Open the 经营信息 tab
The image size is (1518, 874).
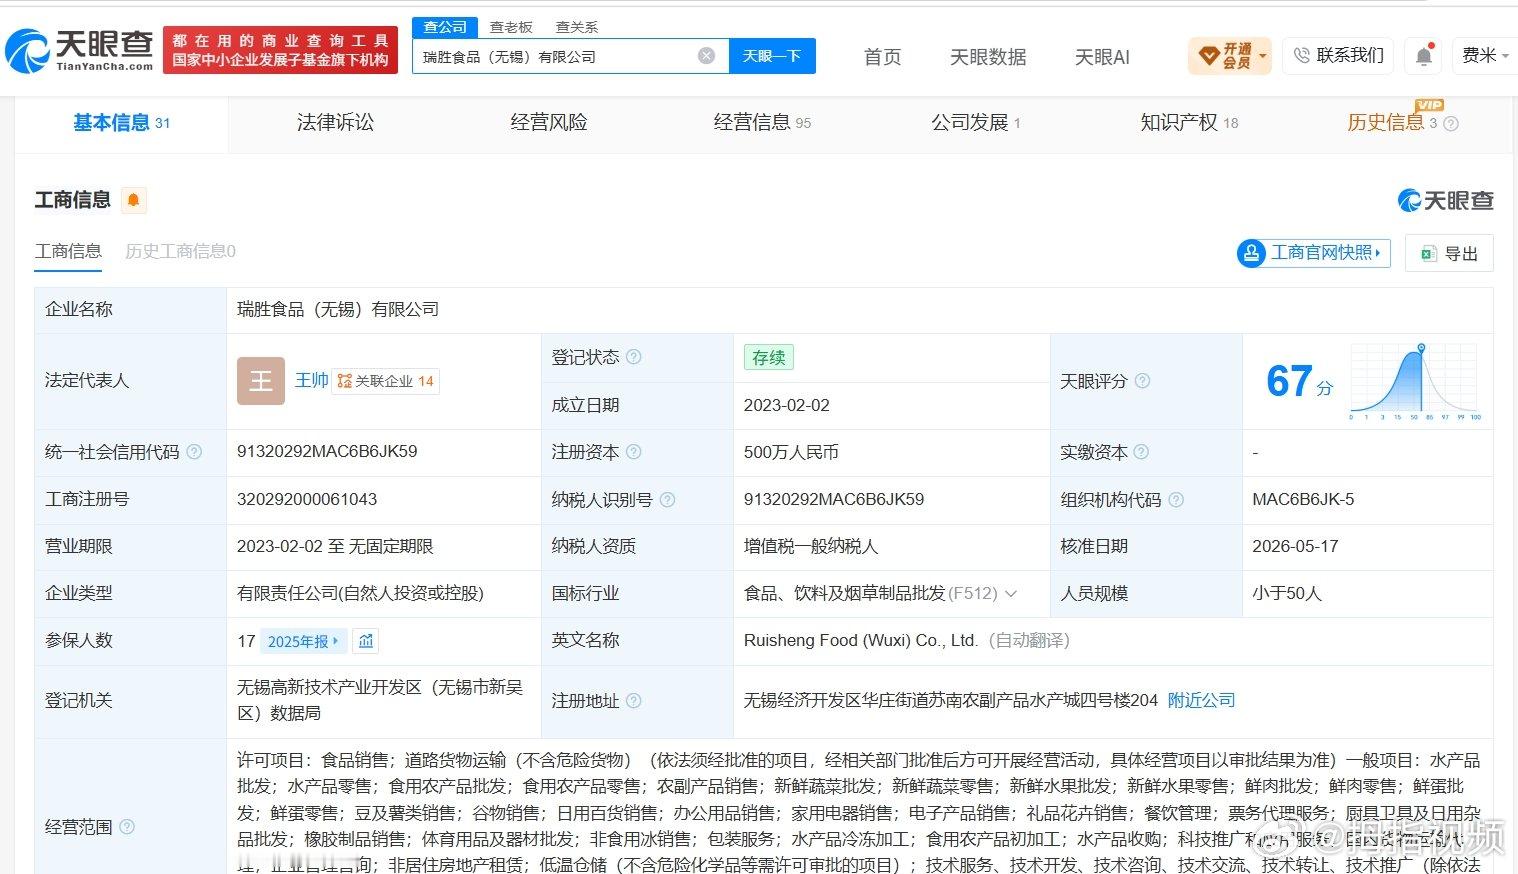click(762, 123)
